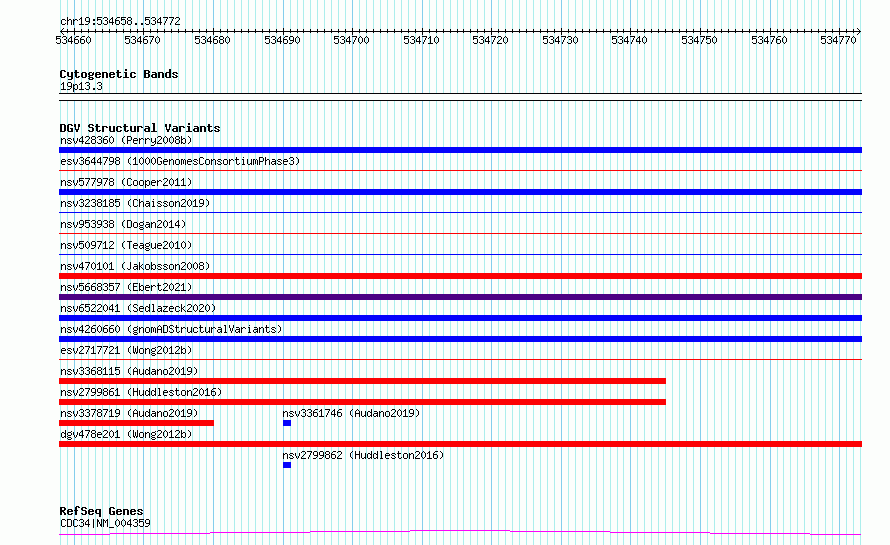Select the purple bar under nsv5668357 (Ebert2021)
This screenshot has height=545, width=890.
coord(460,297)
